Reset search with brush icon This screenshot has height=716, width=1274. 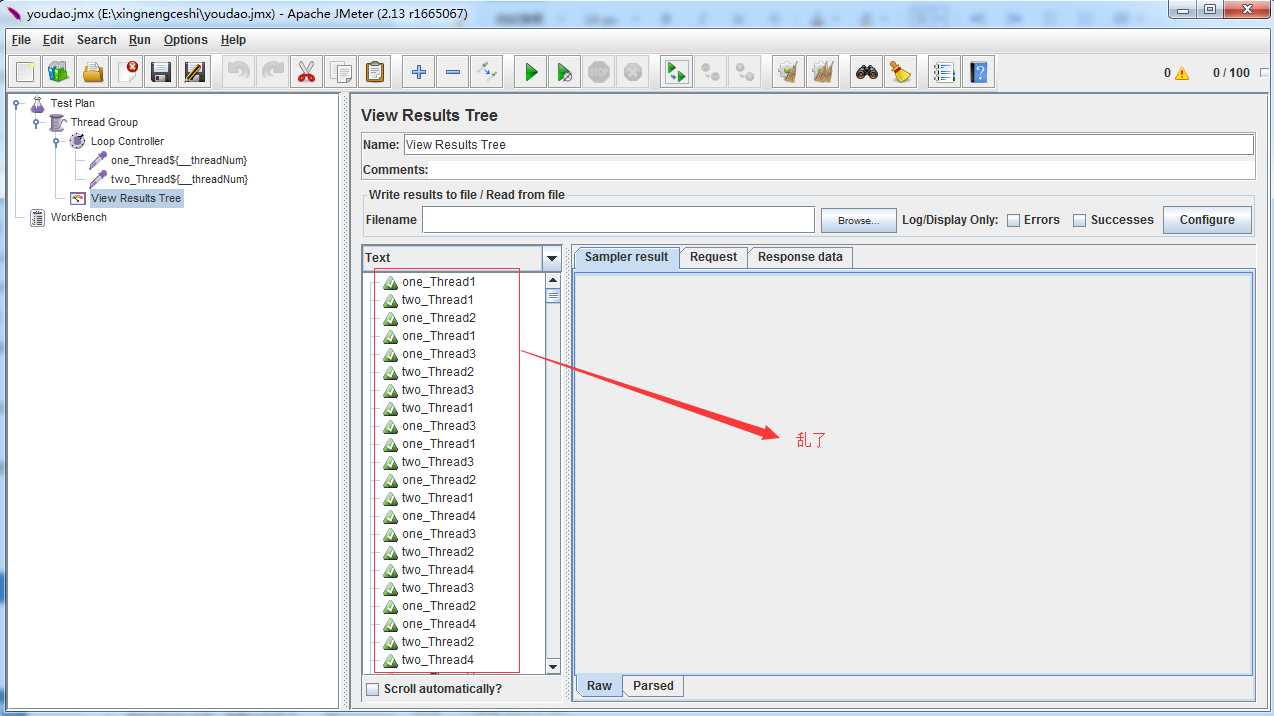tap(901, 72)
